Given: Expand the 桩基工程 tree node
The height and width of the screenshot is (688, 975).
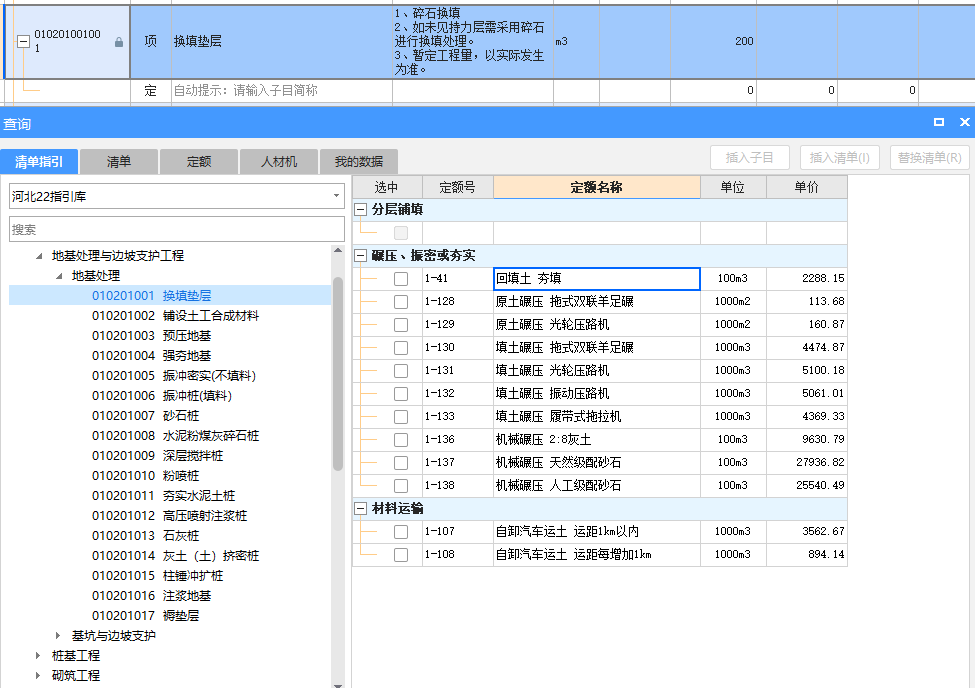Looking at the screenshot, I should 38,656.
